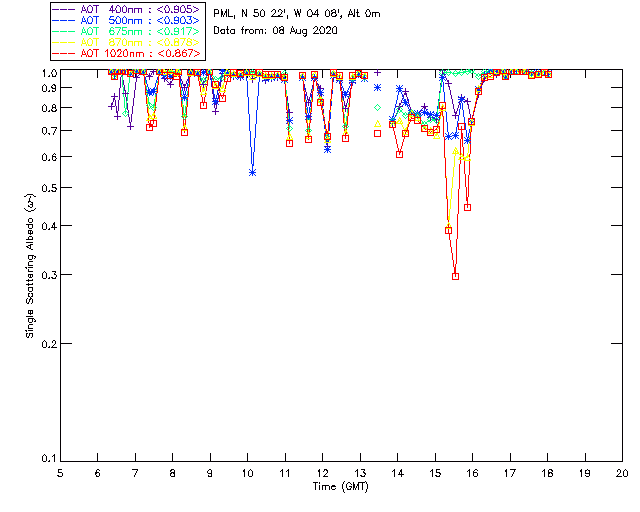
Task: Click the y-axis tick label 0.5
Action: point(49,188)
